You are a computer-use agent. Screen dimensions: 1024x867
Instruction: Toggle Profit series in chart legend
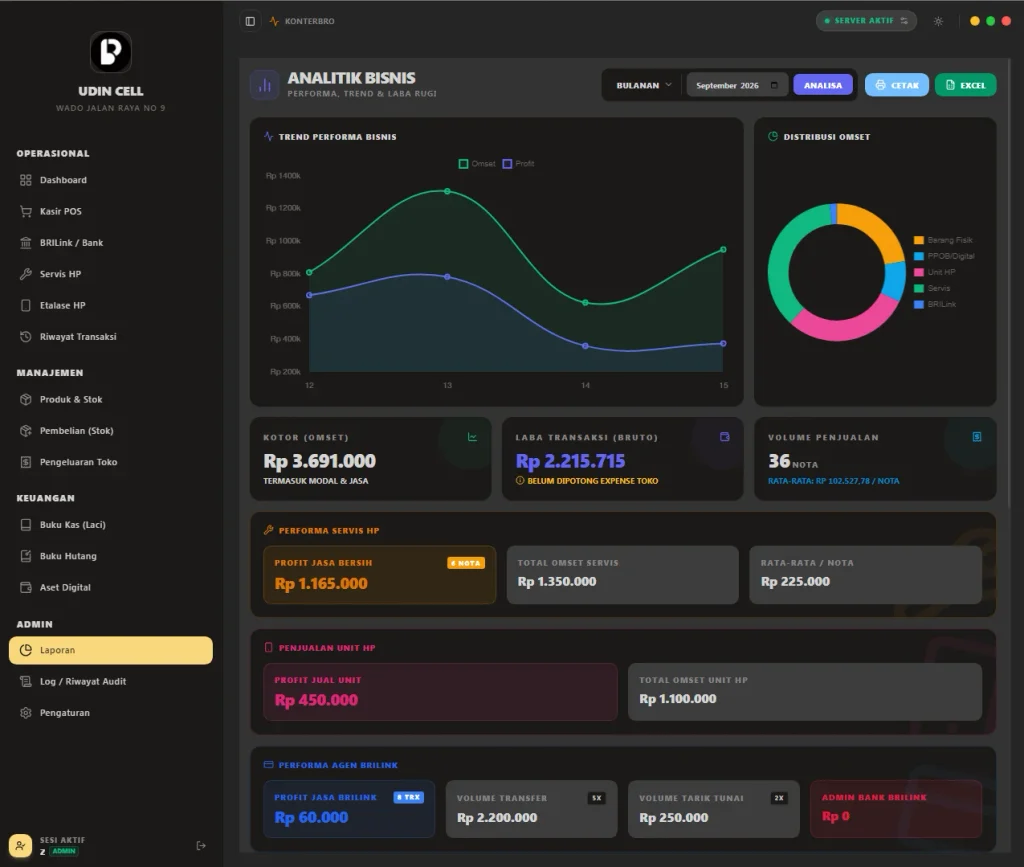[519, 164]
